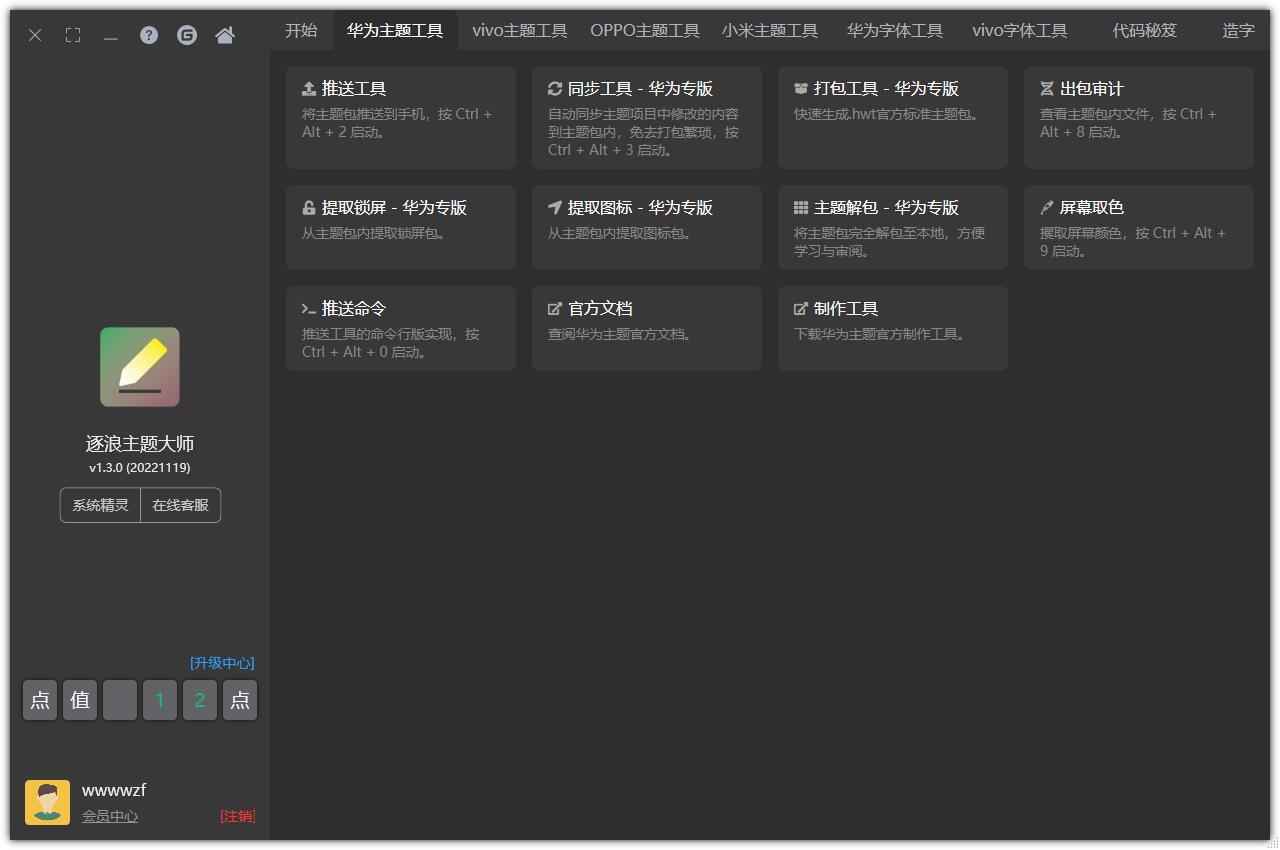Click the sync arrows icon beside 同步工具
The image size is (1280, 850).
555,89
